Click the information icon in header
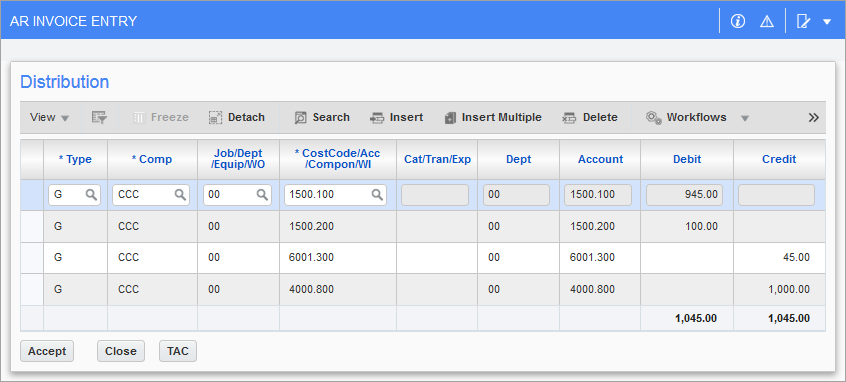Screen dimensions: 846x382 coord(738,21)
